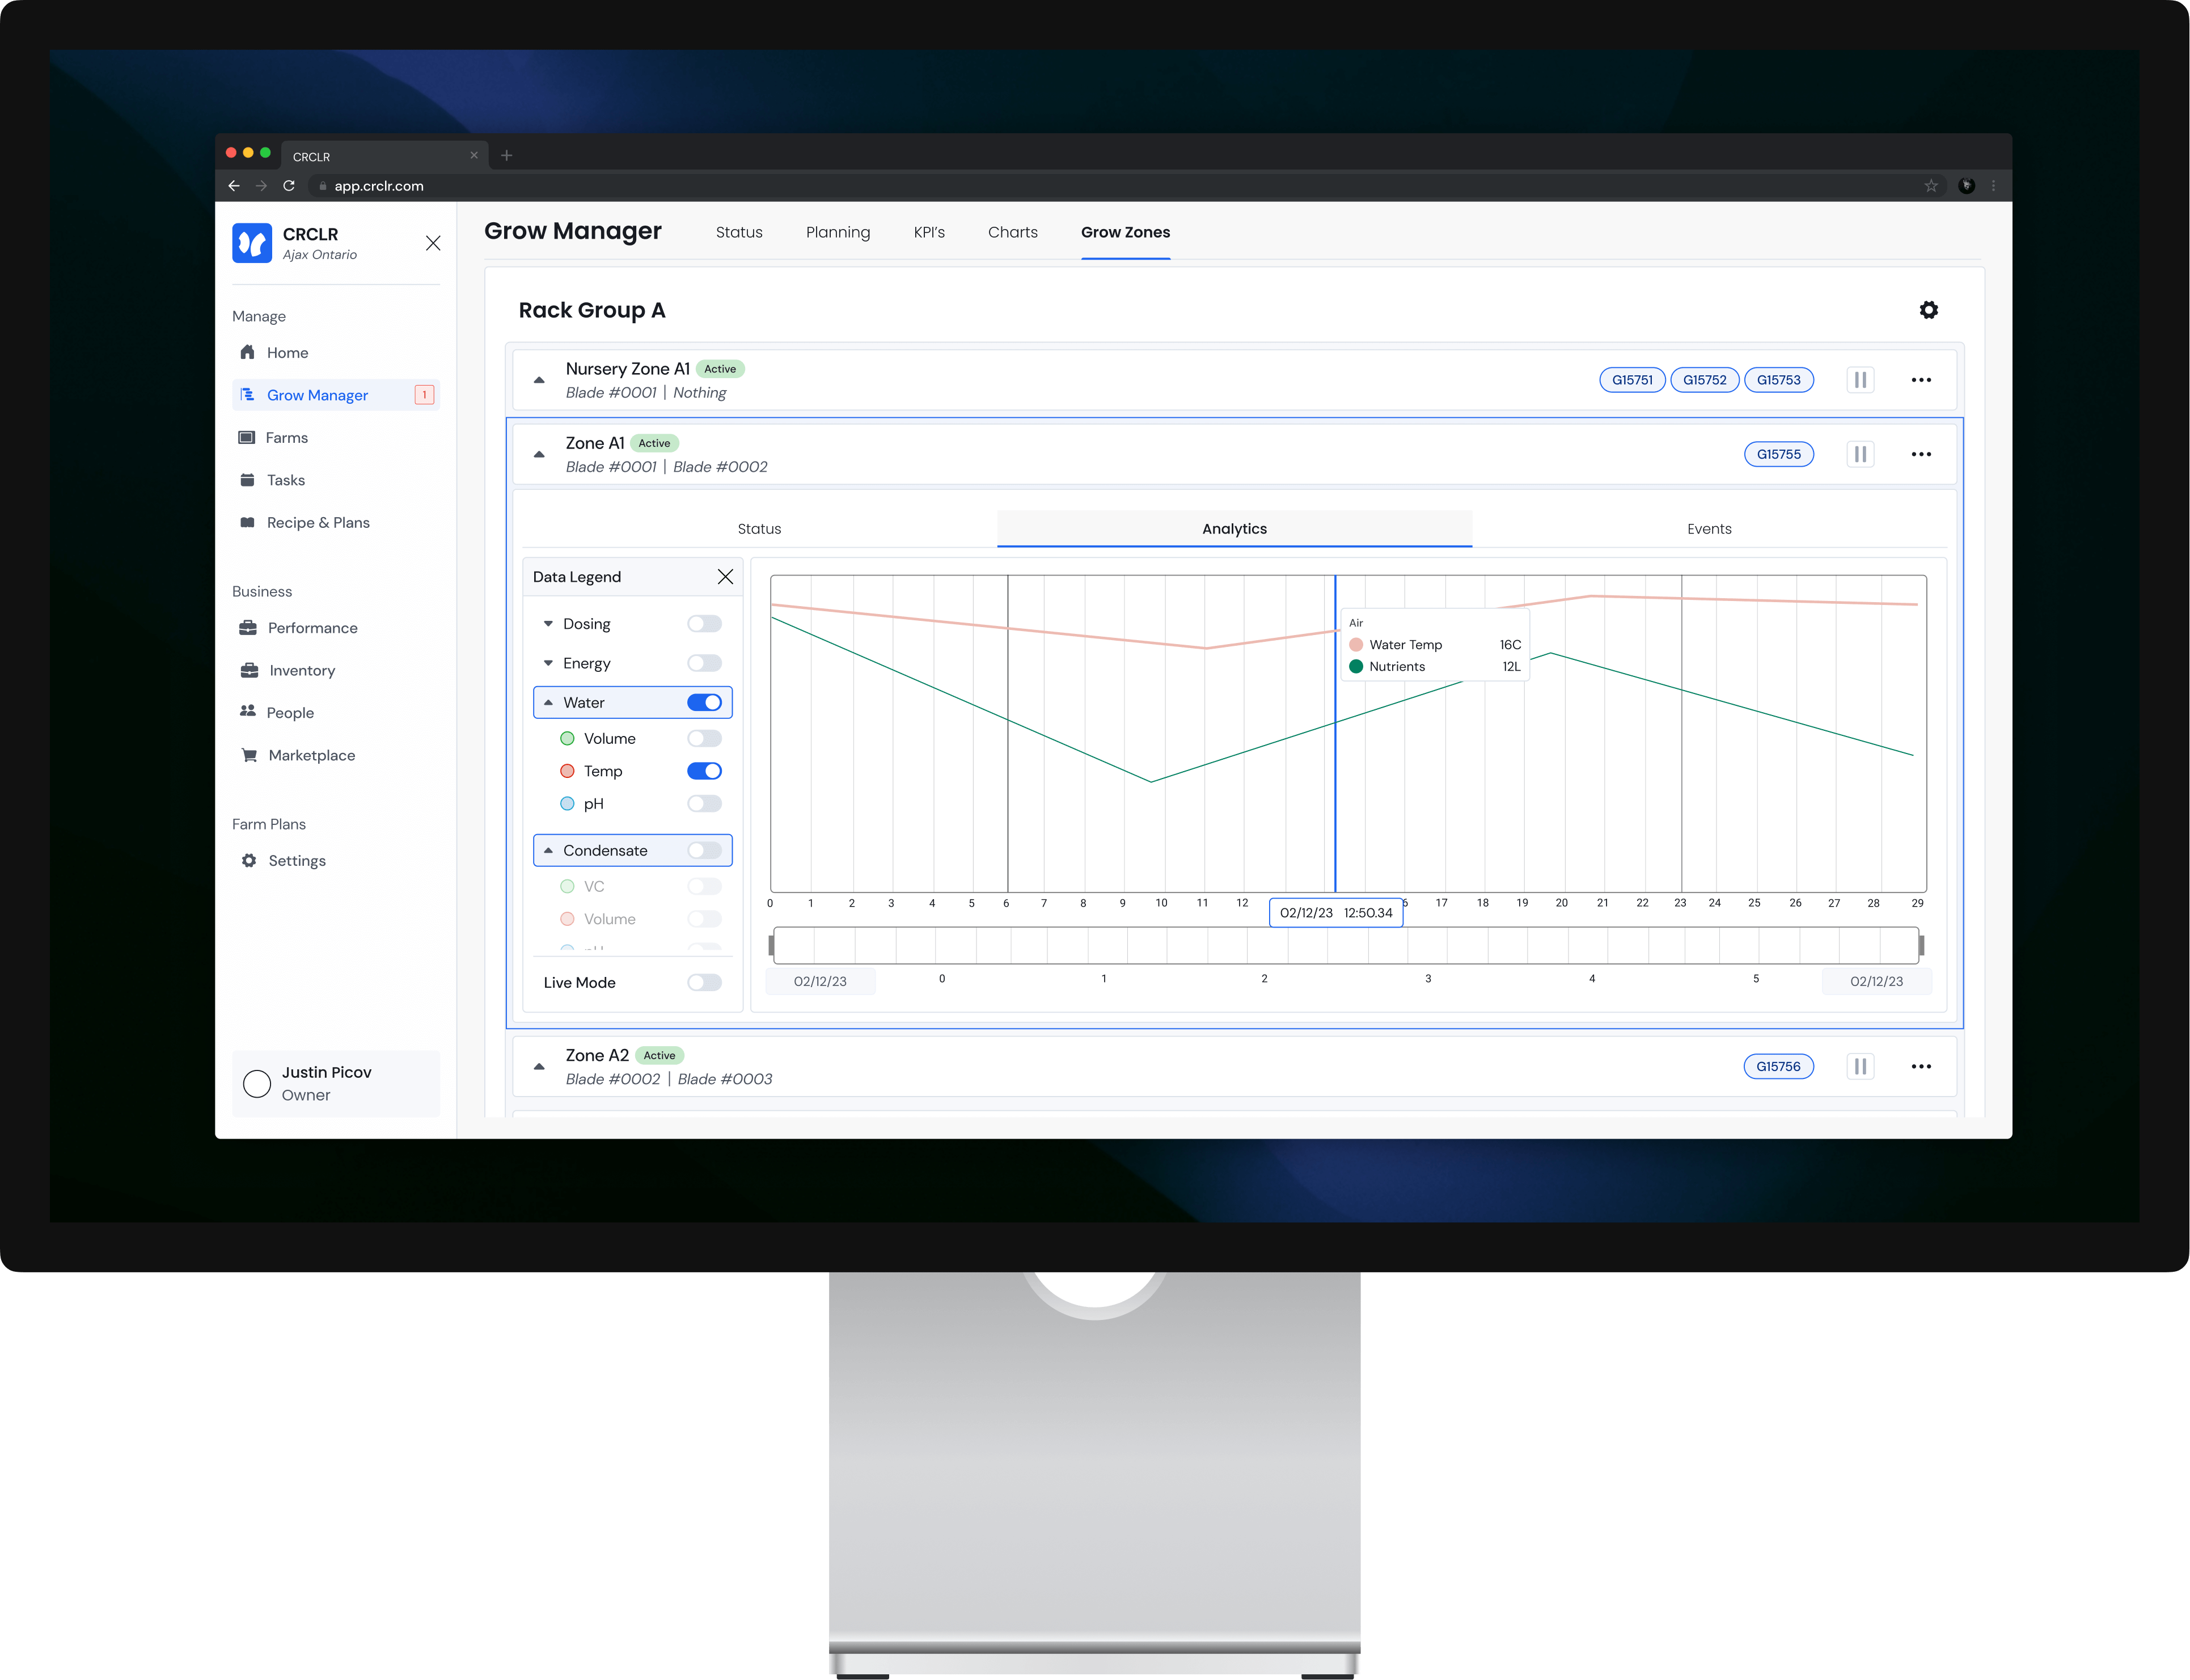
Task: Expand the Energy legend group
Action: (x=548, y=663)
